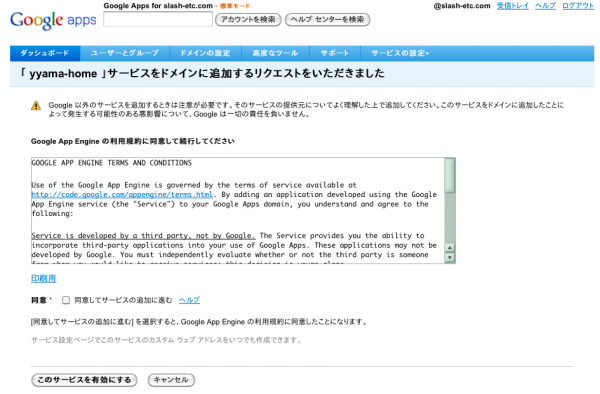Click the @slash-etc.com account text
The image size is (600, 394).
(x=462, y=6)
